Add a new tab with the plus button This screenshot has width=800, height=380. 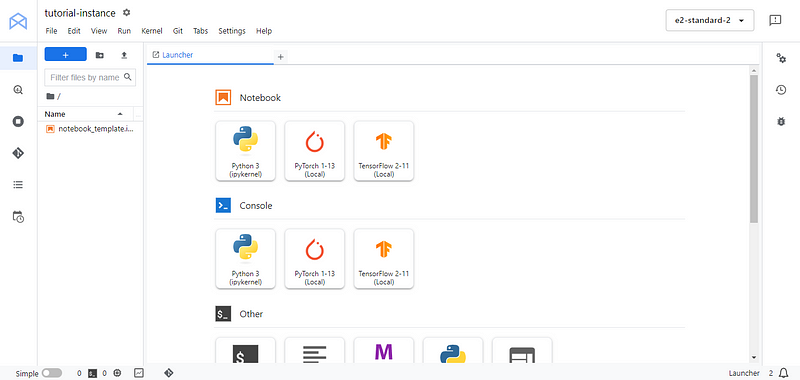280,57
